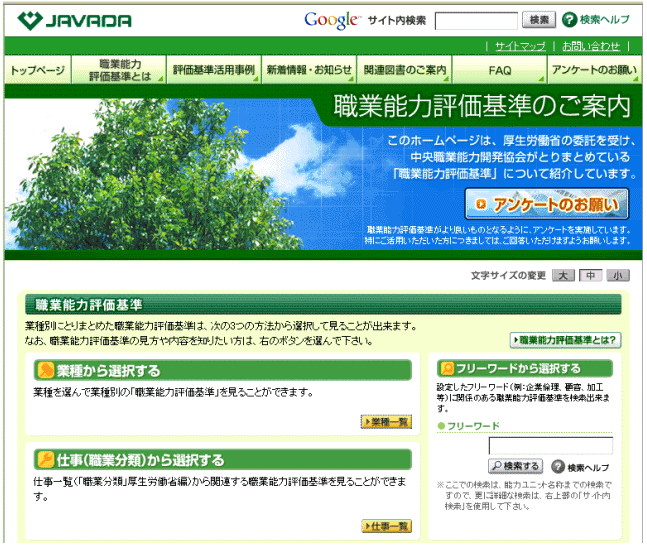Image resolution: width=647 pixels, height=547 pixels.
Task: Switch to the FAQ navigation tab
Action: (x=500, y=71)
